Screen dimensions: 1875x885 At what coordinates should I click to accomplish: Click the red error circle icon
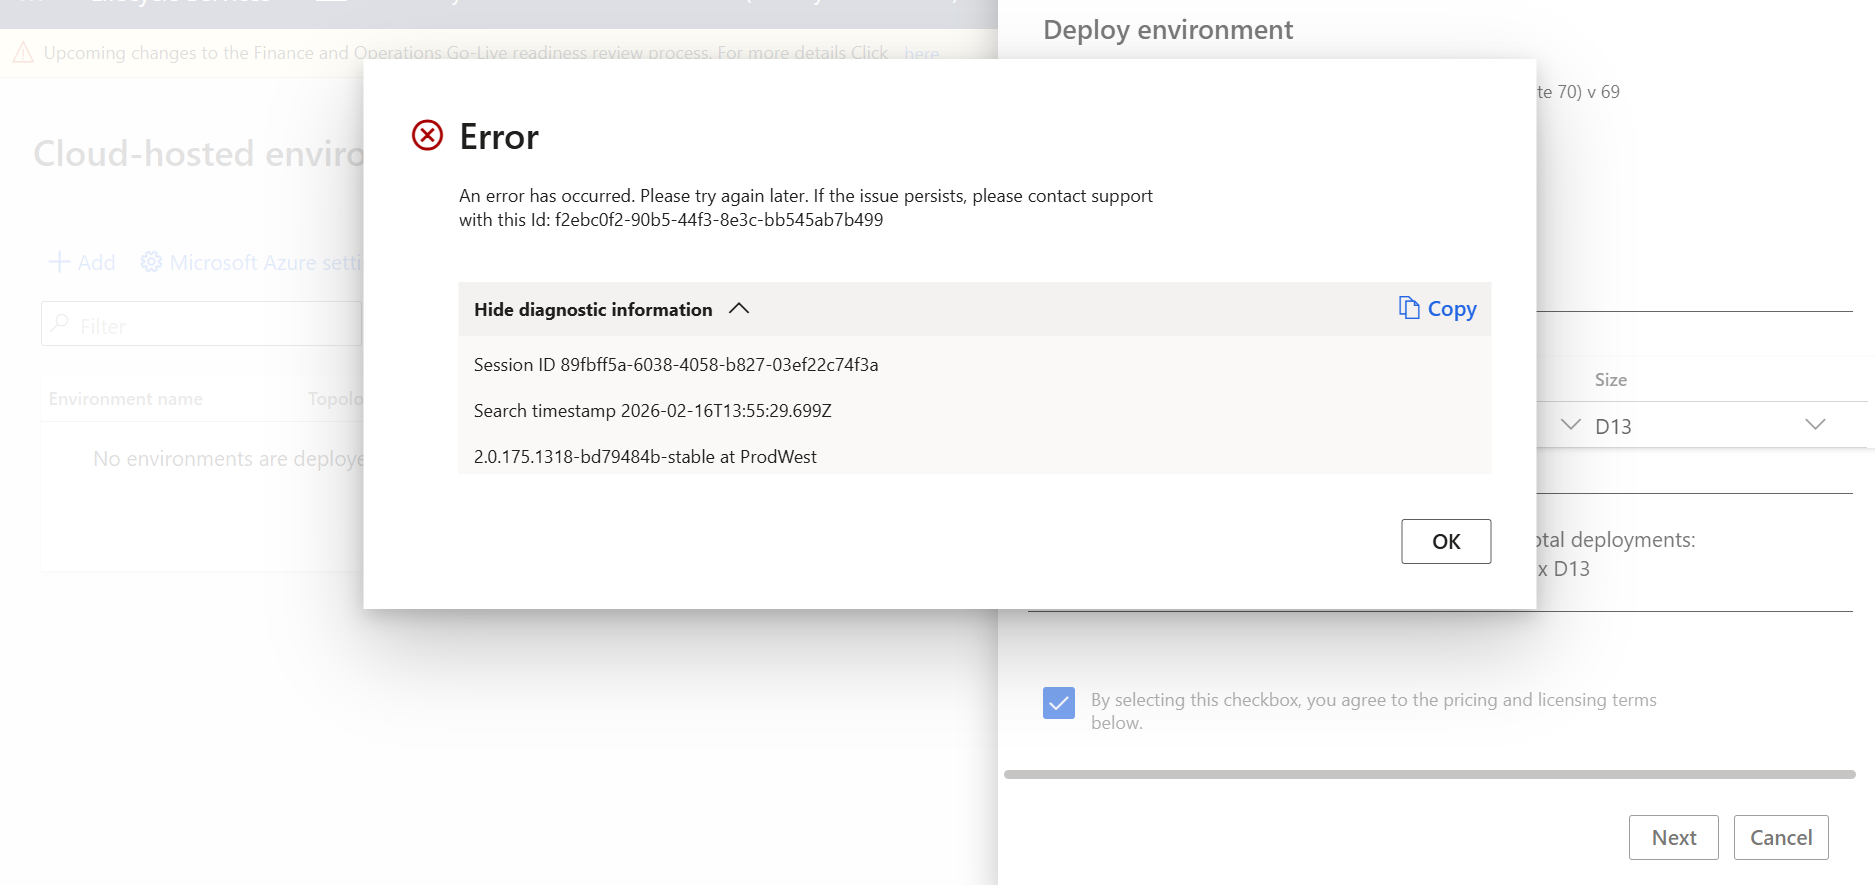tap(427, 135)
